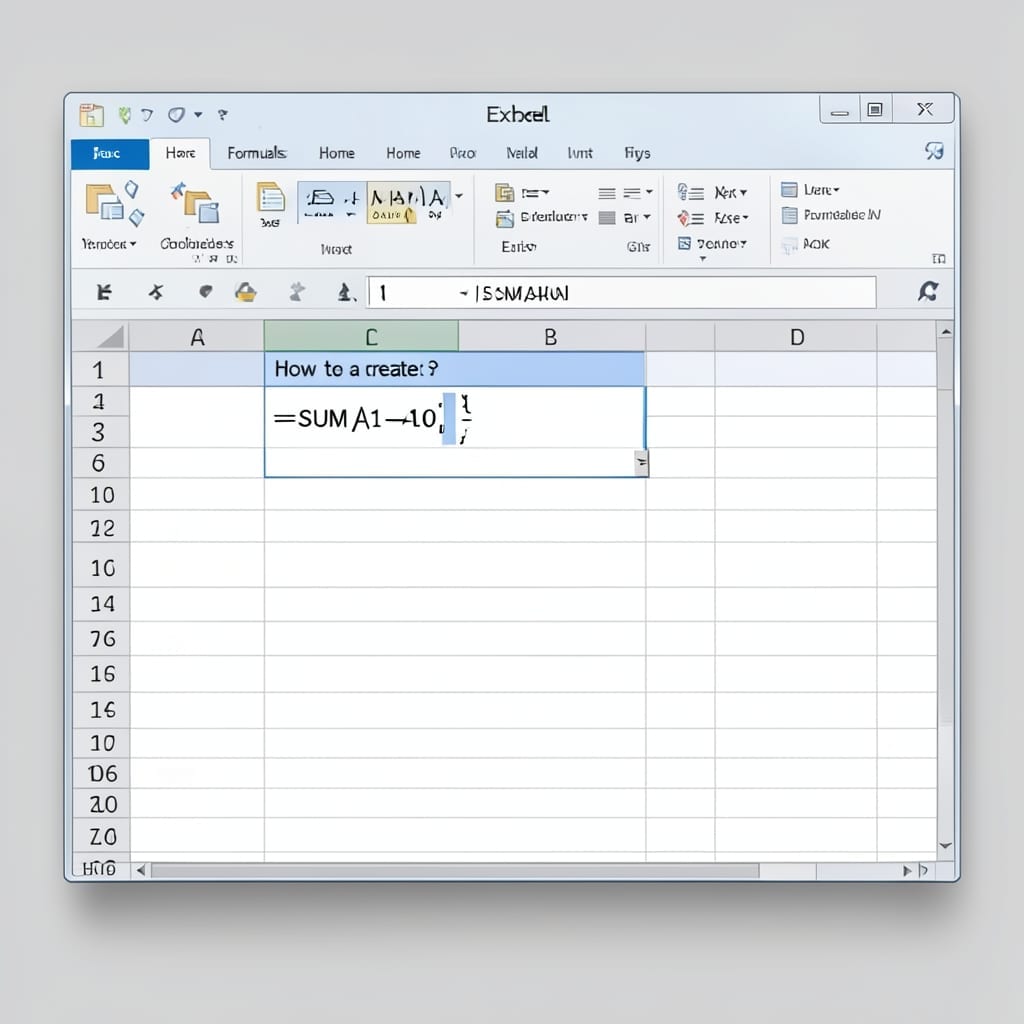This screenshot has height=1024, width=1024.
Task: Click the first arrow icon on formula toolbar
Action: pyautogui.click(x=104, y=292)
